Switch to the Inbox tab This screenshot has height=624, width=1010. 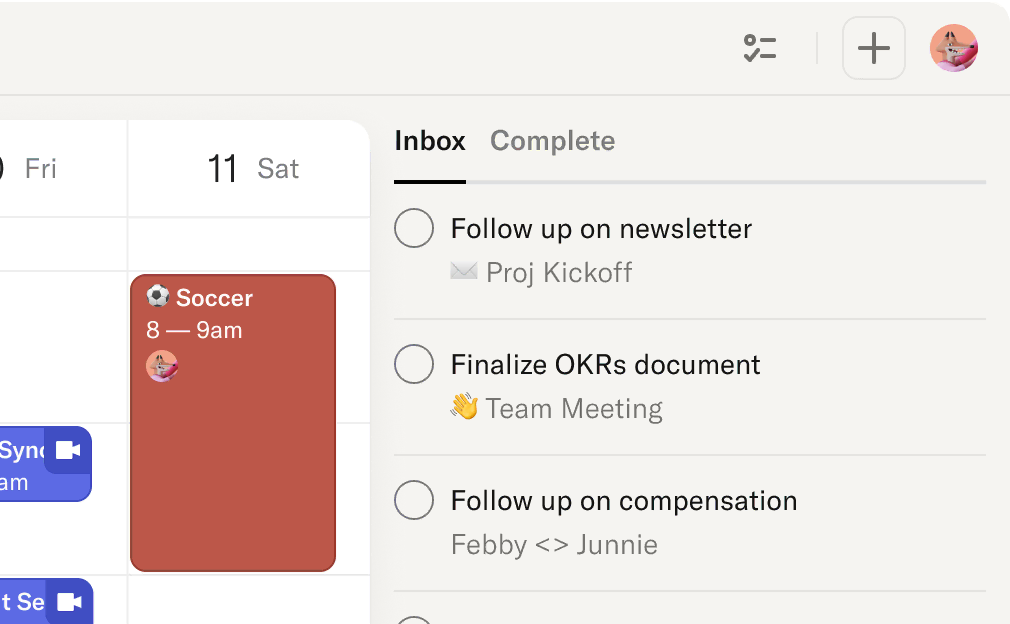430,141
